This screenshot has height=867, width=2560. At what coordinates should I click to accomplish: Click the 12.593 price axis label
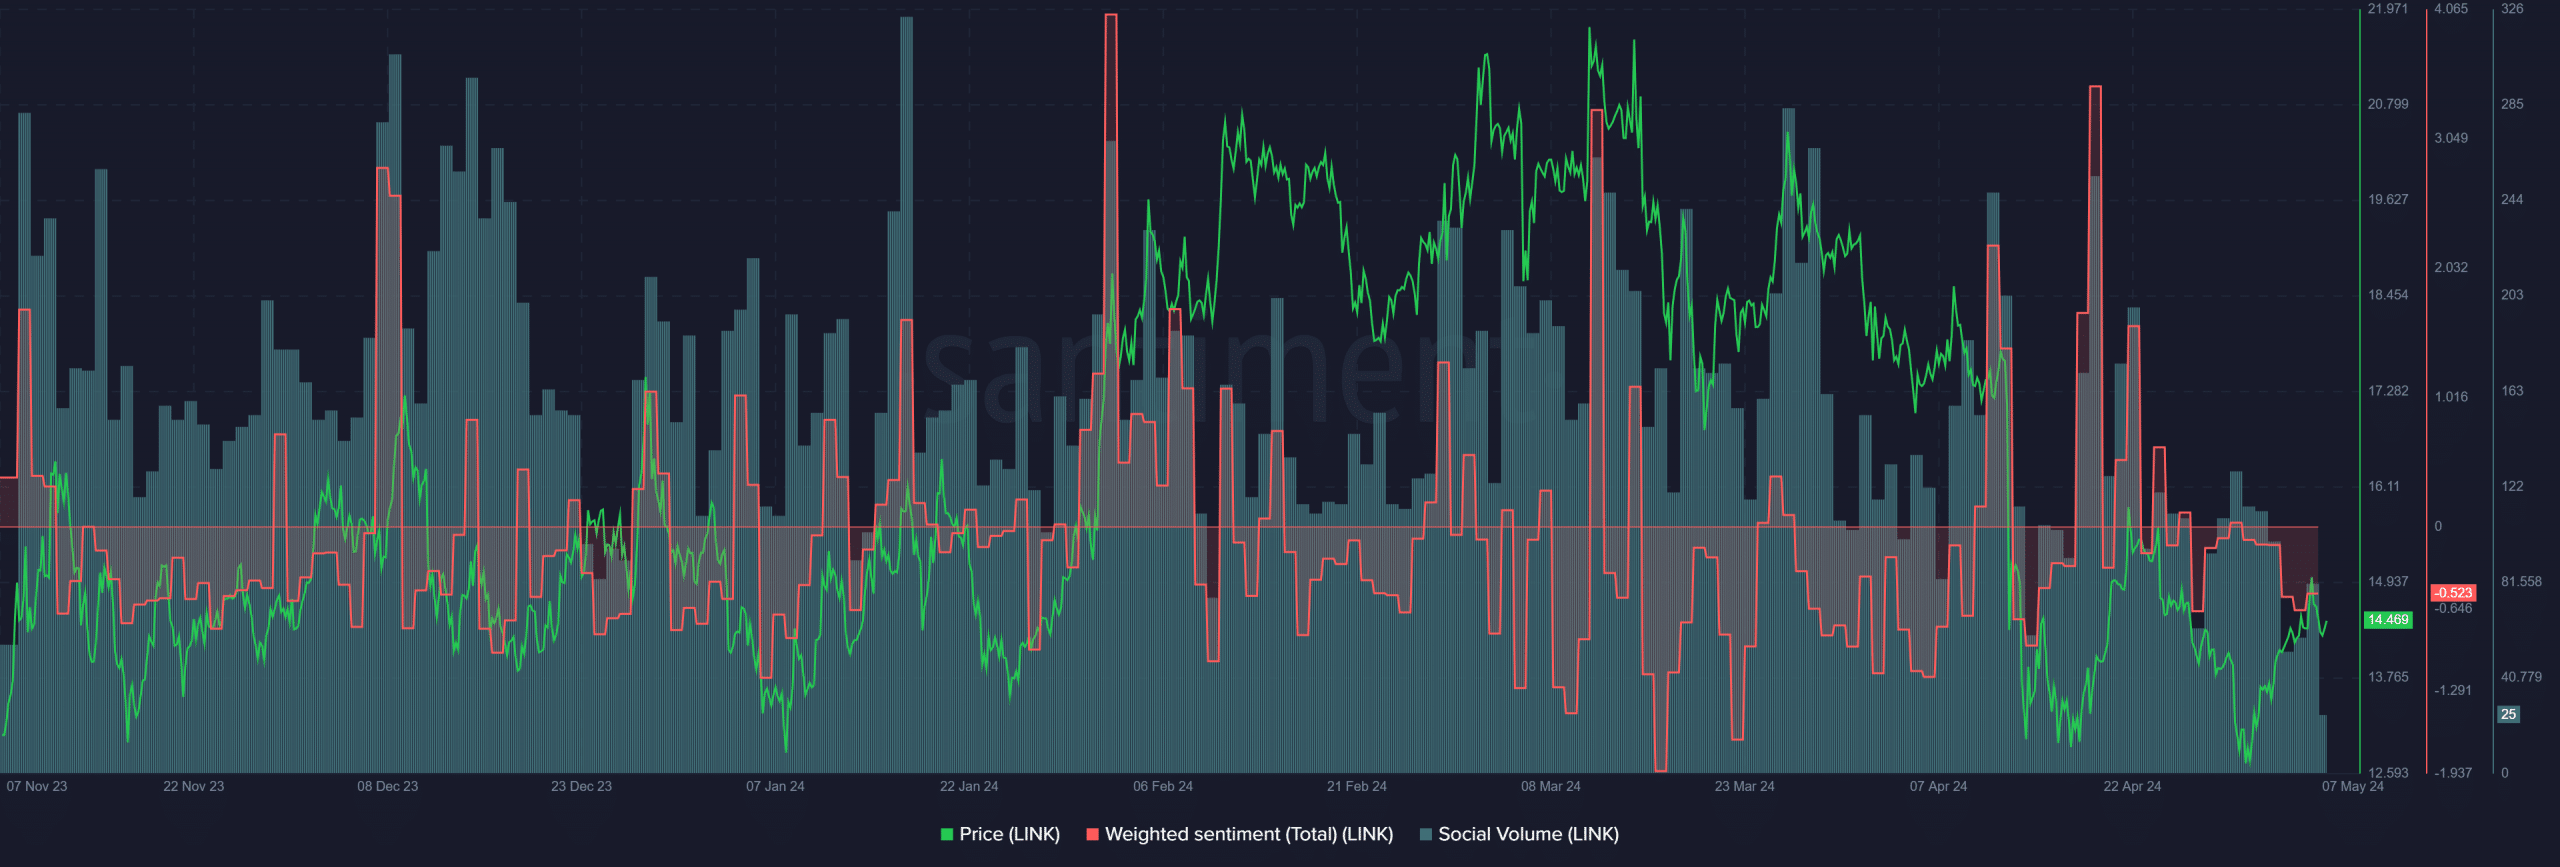[2388, 773]
